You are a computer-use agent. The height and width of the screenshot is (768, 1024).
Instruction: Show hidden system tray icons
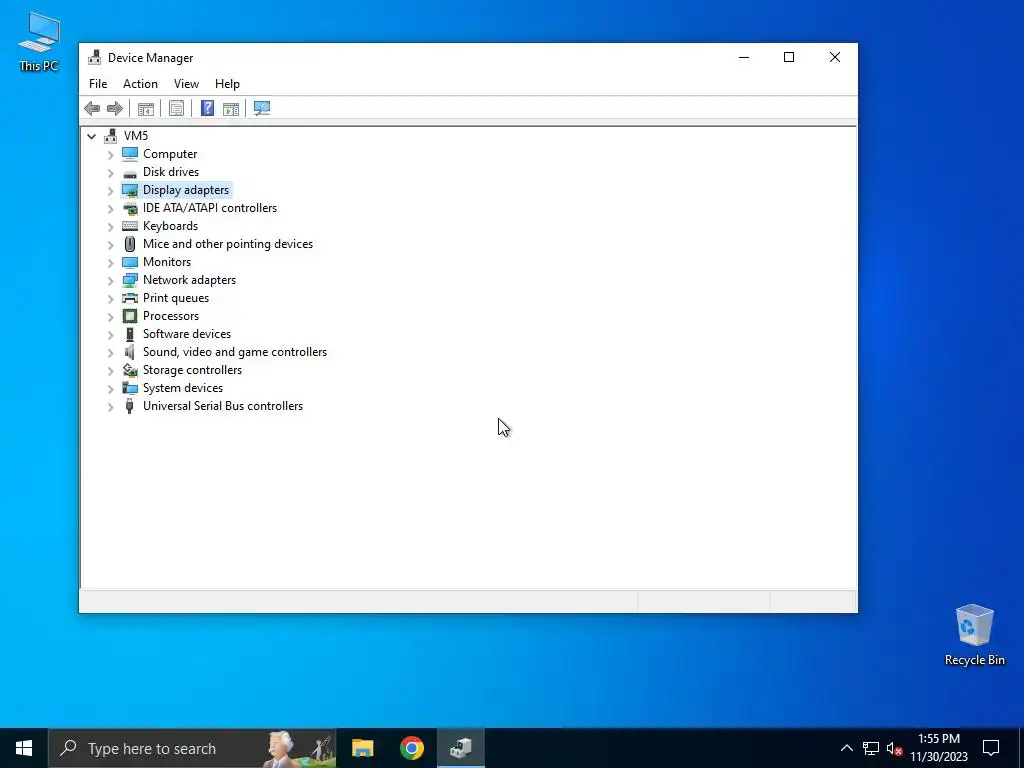click(846, 748)
